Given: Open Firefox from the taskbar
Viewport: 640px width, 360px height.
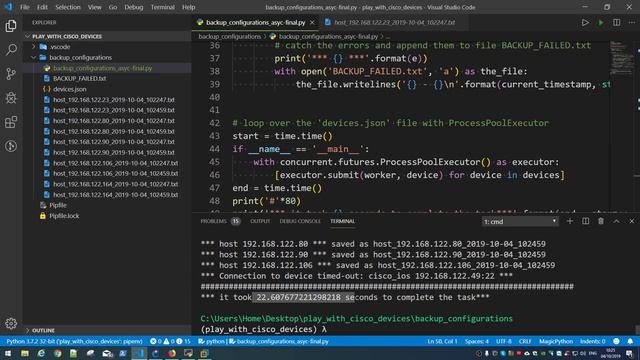Looking at the screenshot, I should (172, 353).
